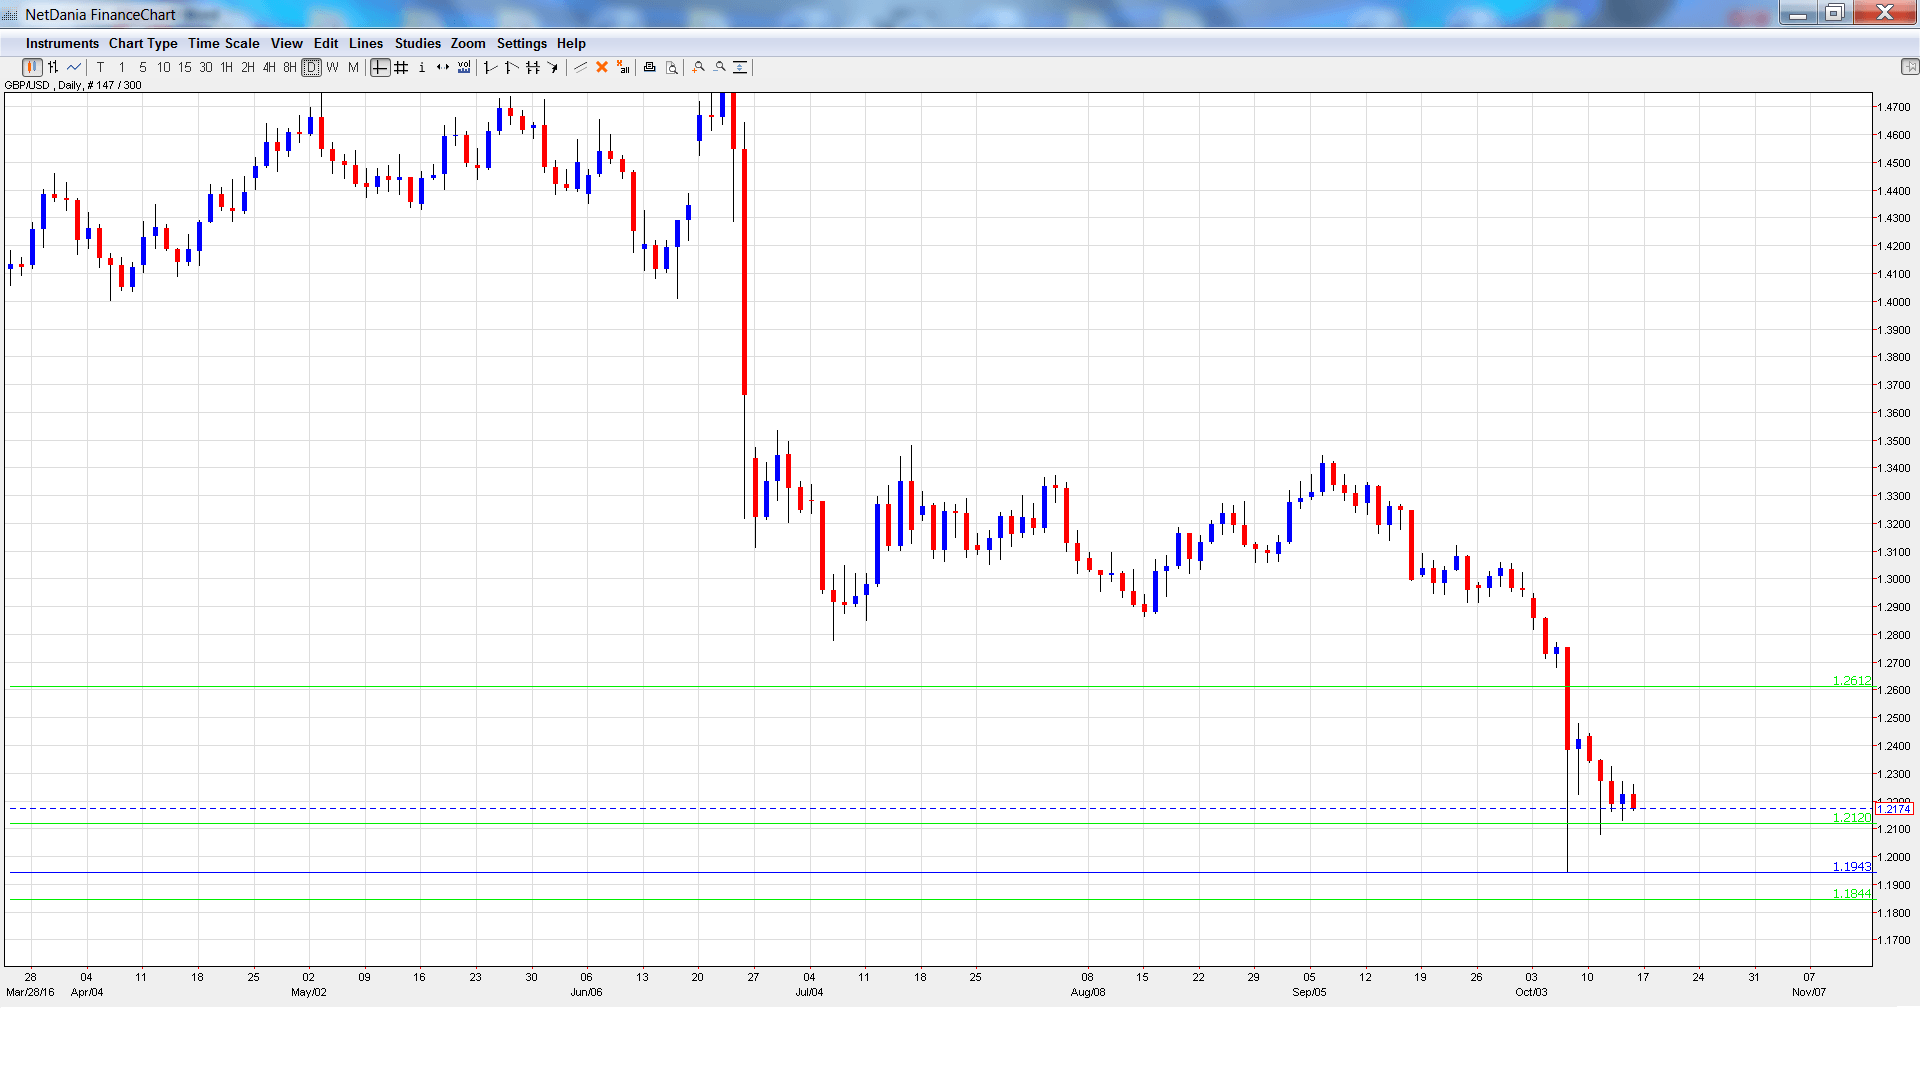
Task: Switch to the OHLC bar chart icon
Action: click(53, 67)
